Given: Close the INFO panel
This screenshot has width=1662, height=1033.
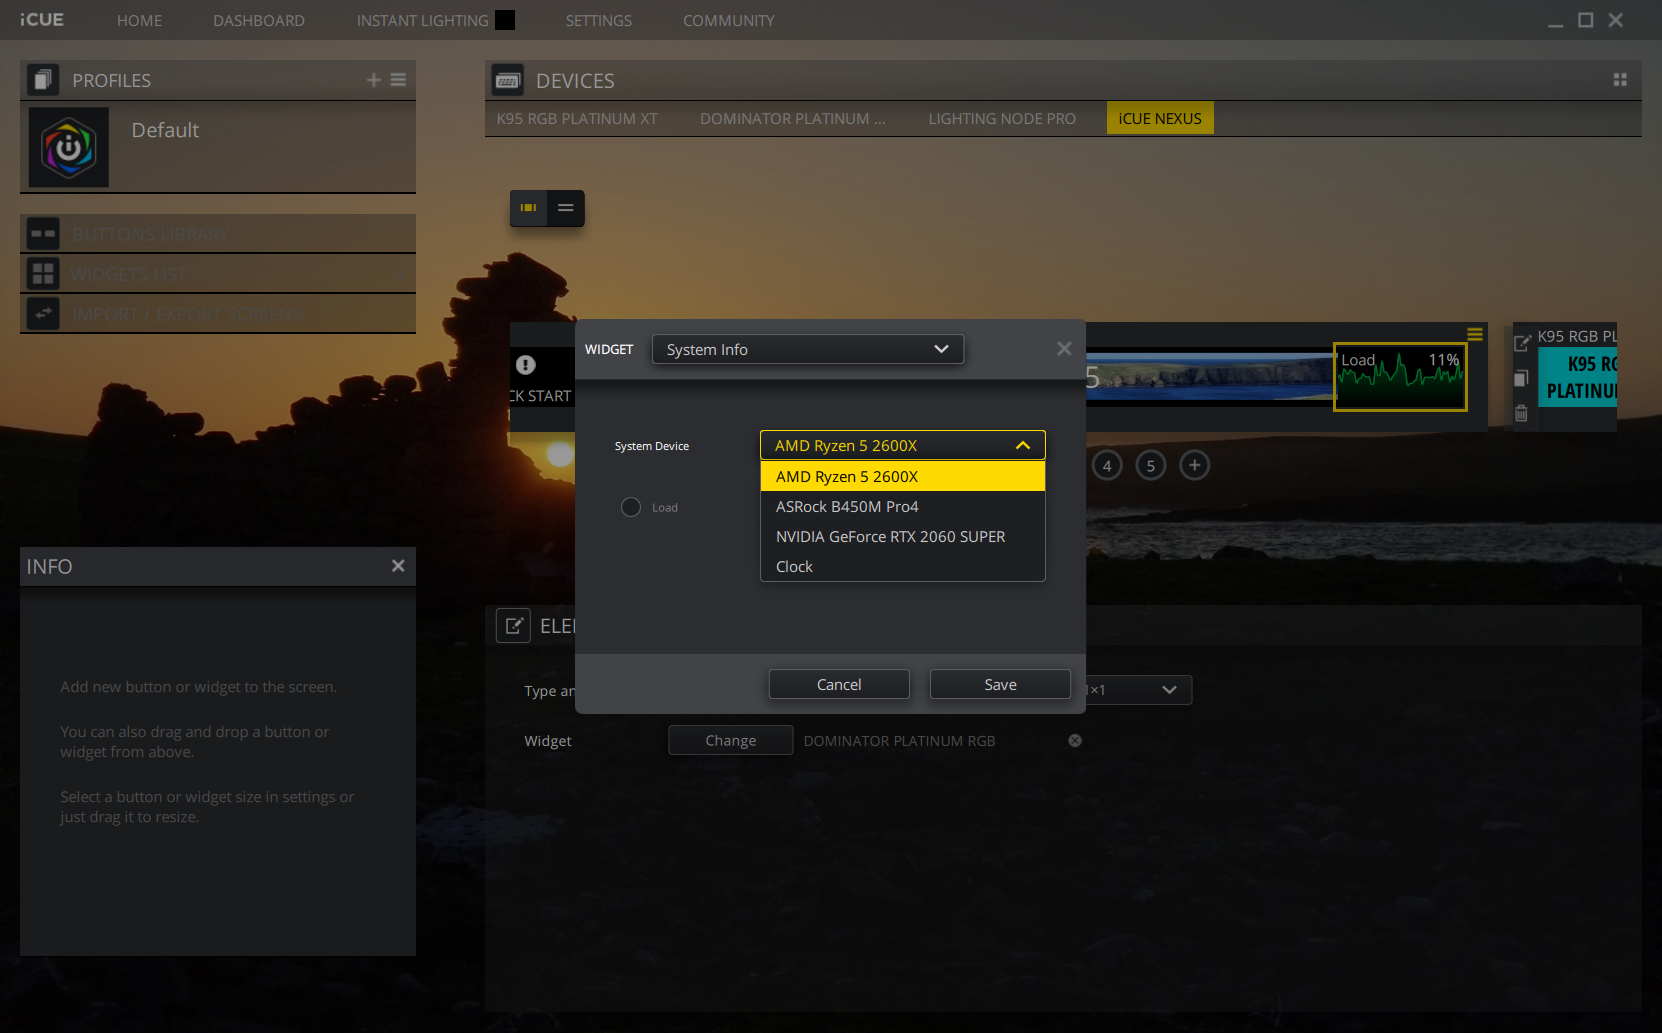Looking at the screenshot, I should pyautogui.click(x=398, y=566).
